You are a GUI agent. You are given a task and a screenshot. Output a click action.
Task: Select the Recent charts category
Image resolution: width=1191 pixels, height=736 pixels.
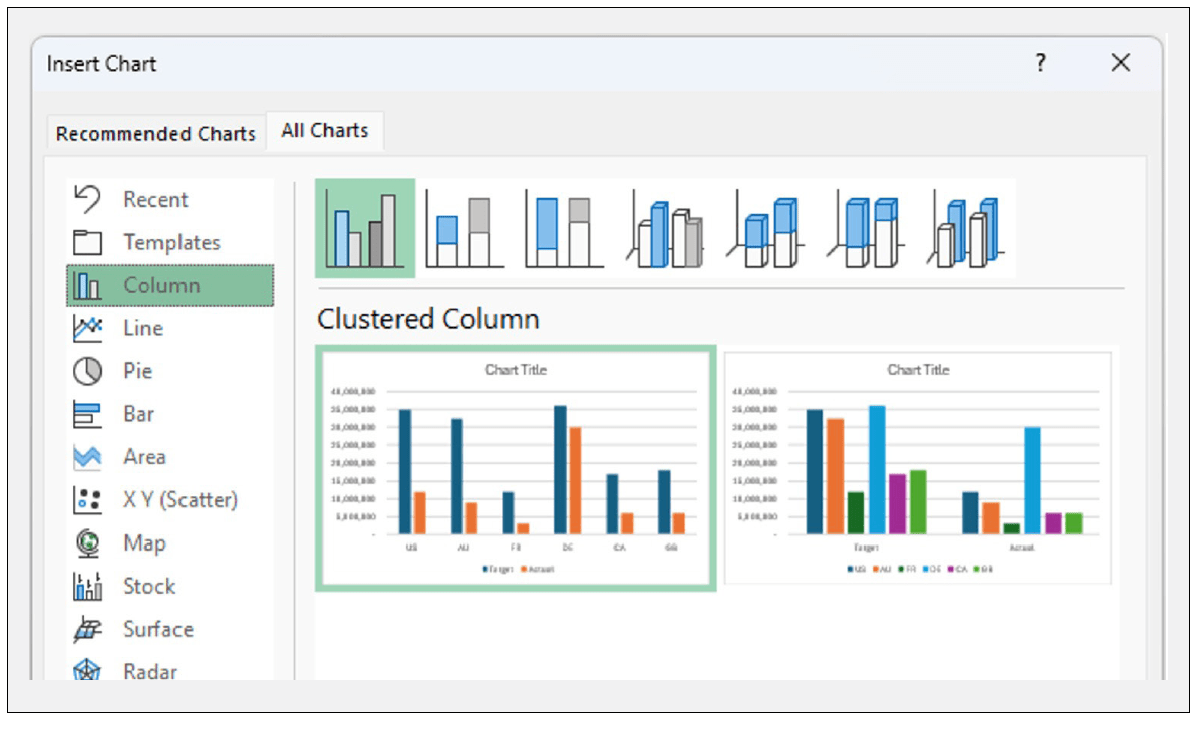(x=156, y=199)
